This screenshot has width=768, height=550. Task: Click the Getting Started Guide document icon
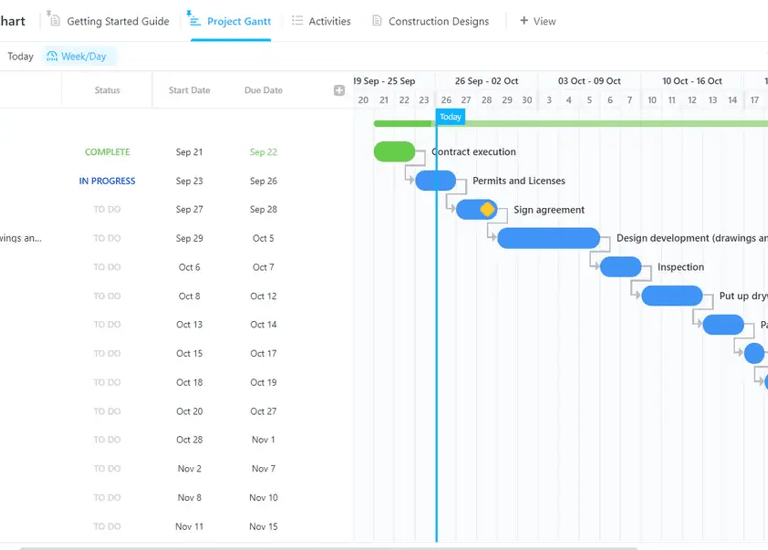click(55, 21)
